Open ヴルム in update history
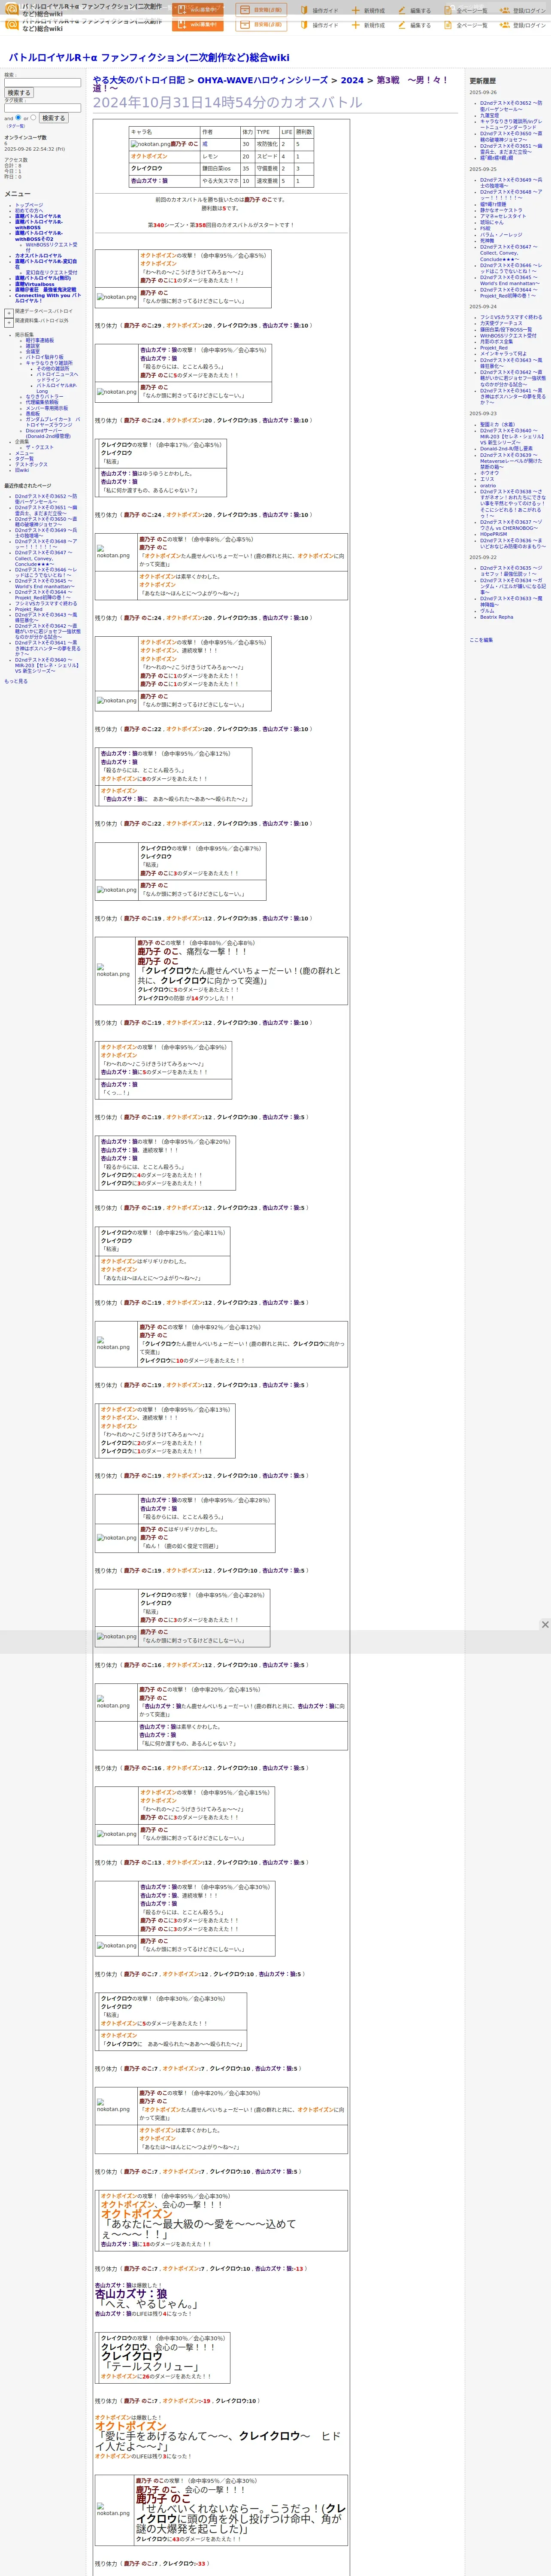This screenshot has width=551, height=2576. point(487,612)
